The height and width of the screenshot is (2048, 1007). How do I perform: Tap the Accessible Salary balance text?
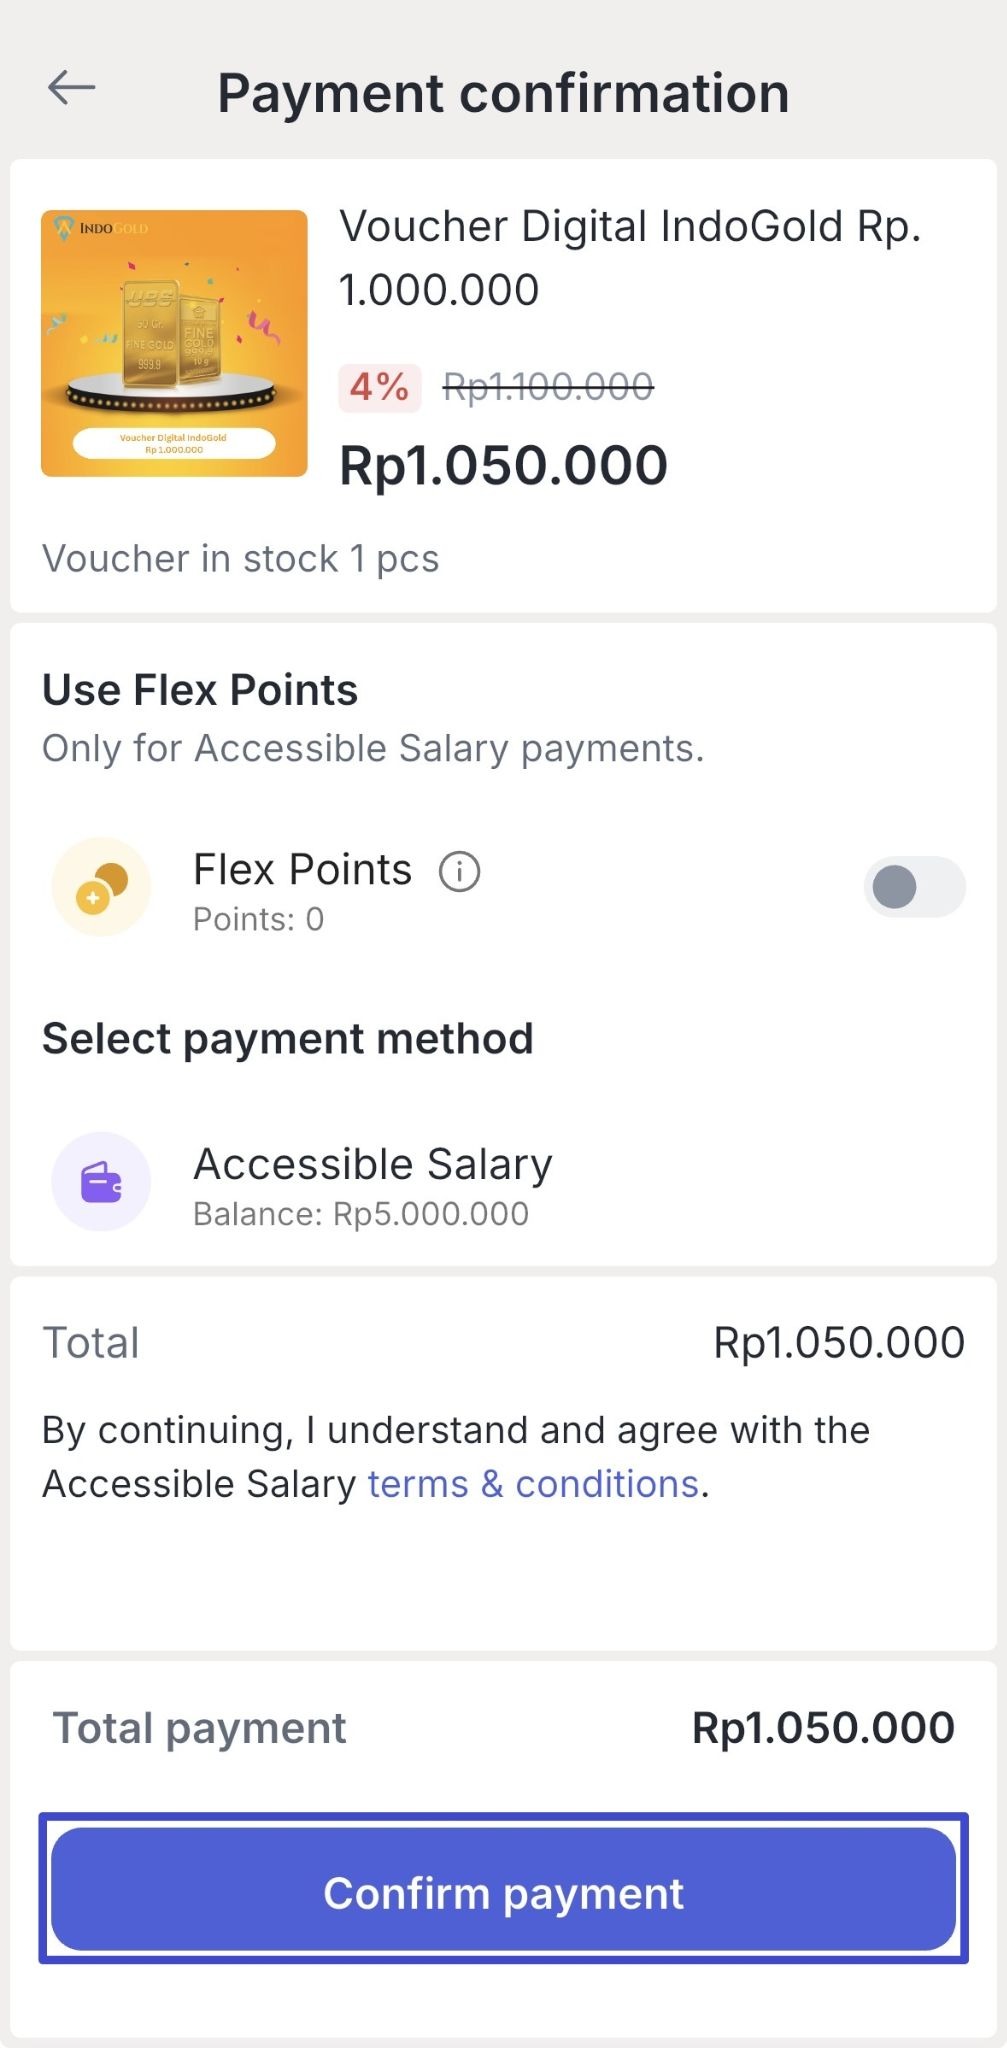click(361, 1214)
